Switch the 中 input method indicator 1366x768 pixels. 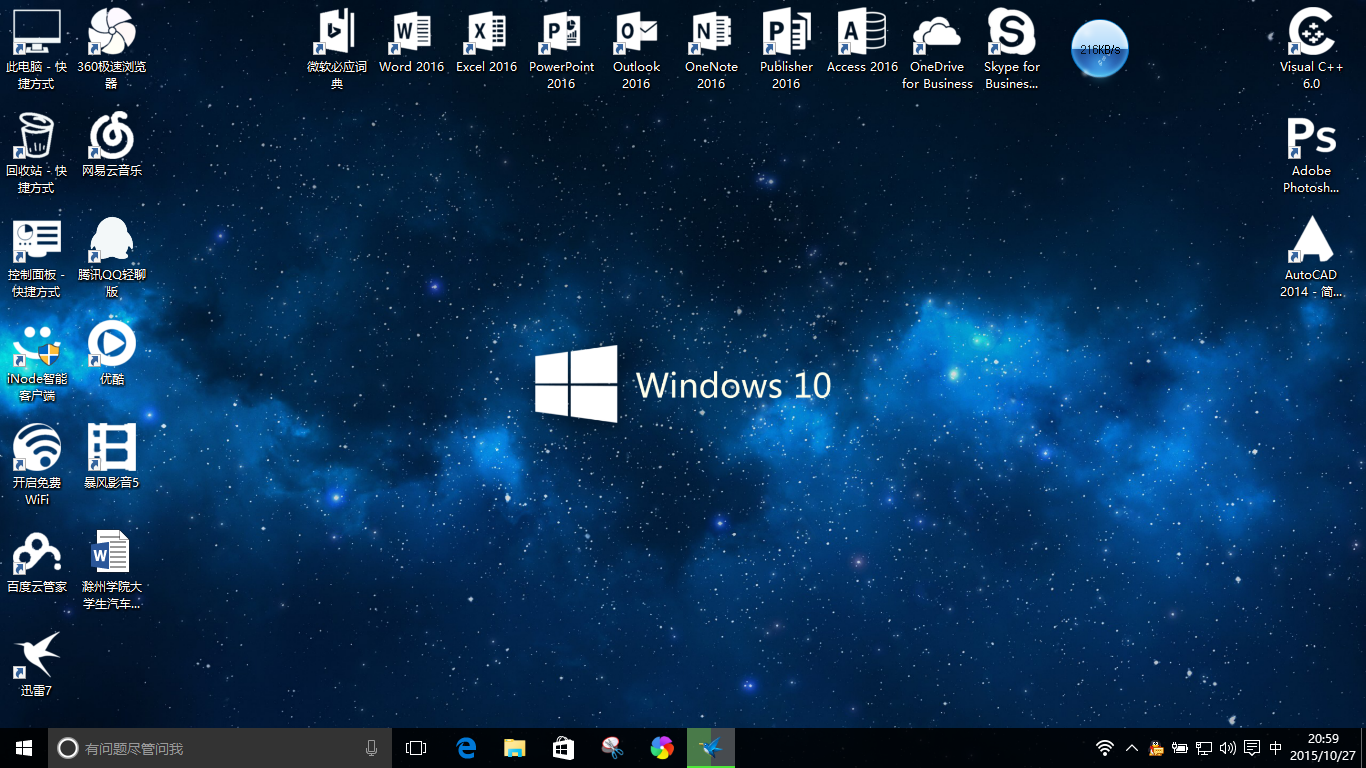[x=1275, y=748]
